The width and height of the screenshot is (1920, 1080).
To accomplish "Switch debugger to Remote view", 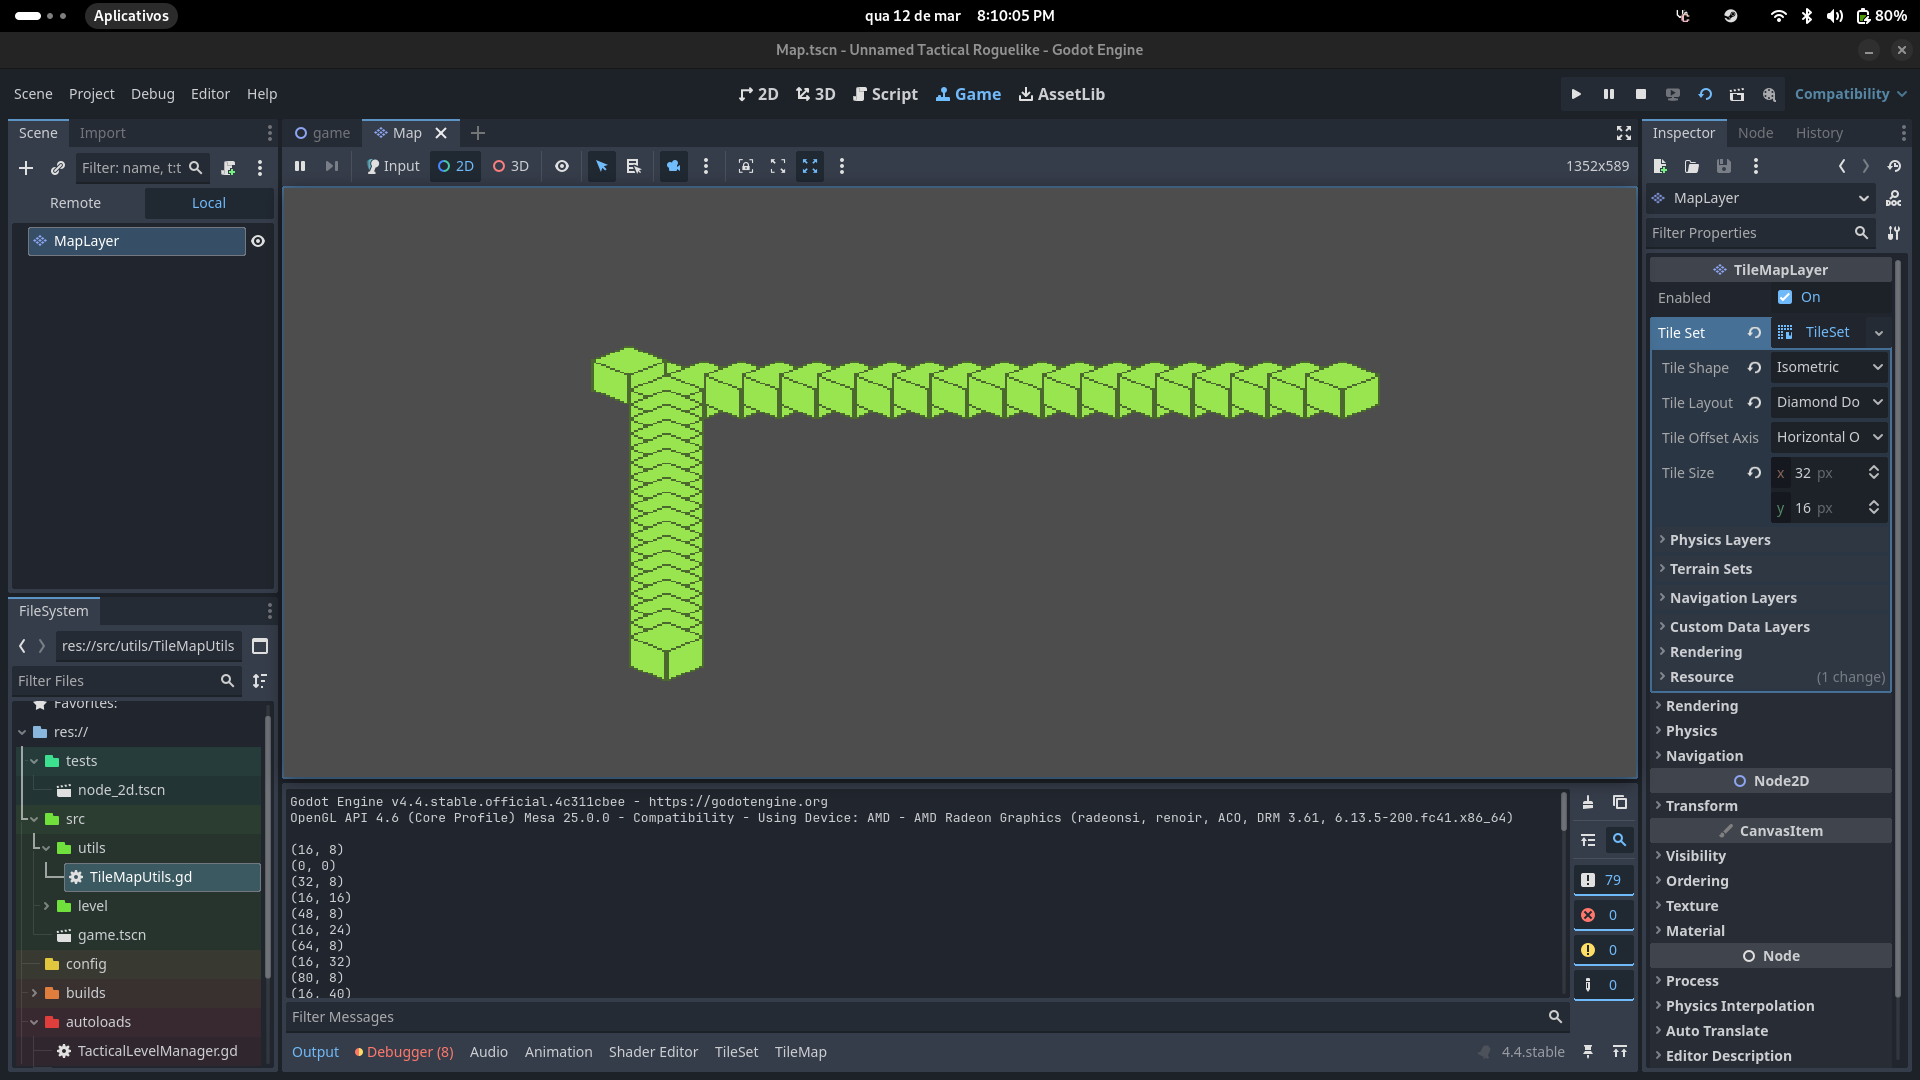I will [76, 203].
